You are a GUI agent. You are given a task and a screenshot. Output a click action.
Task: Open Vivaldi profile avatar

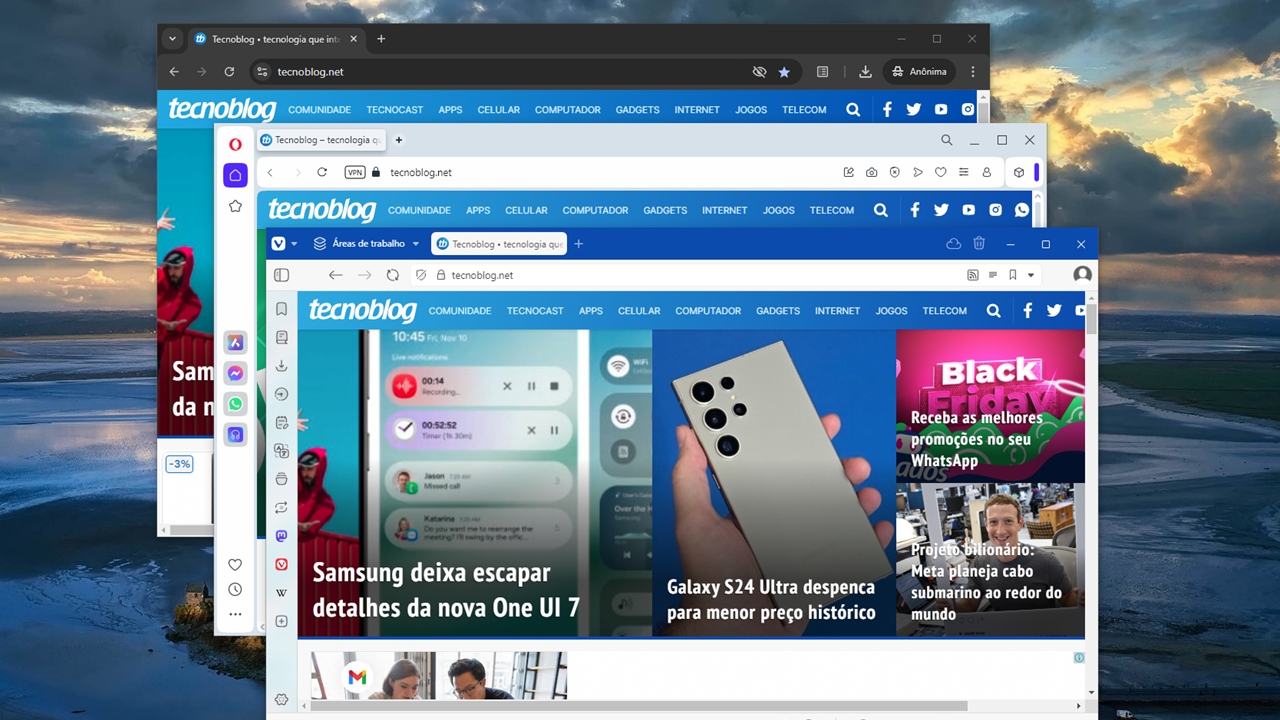pos(1082,274)
